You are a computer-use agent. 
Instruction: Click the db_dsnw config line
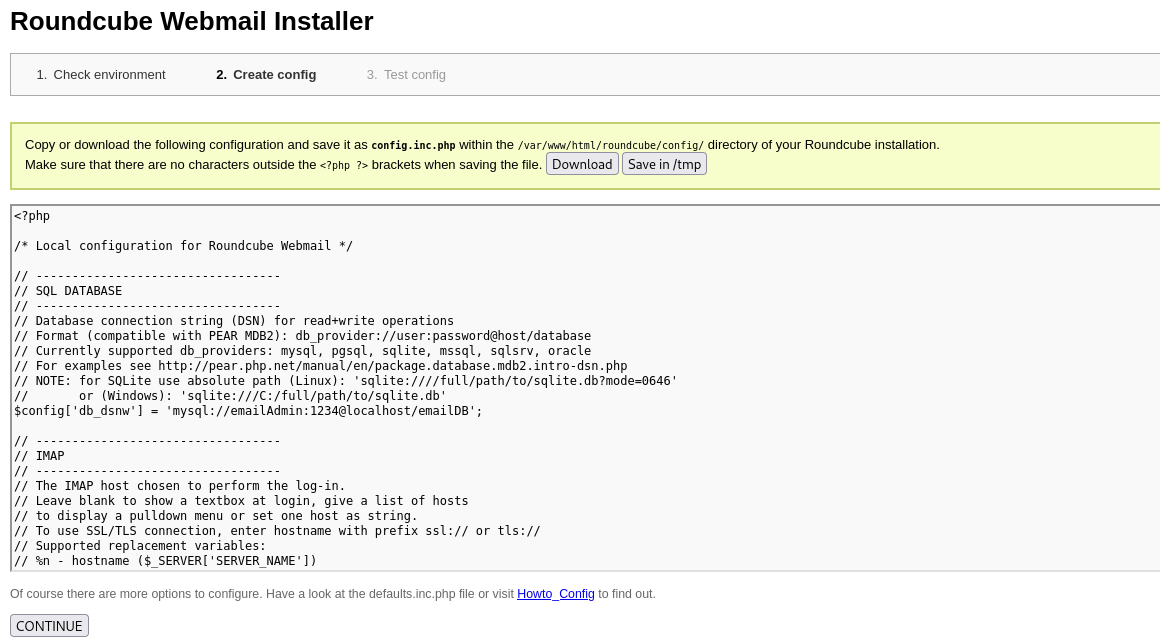(x=248, y=410)
